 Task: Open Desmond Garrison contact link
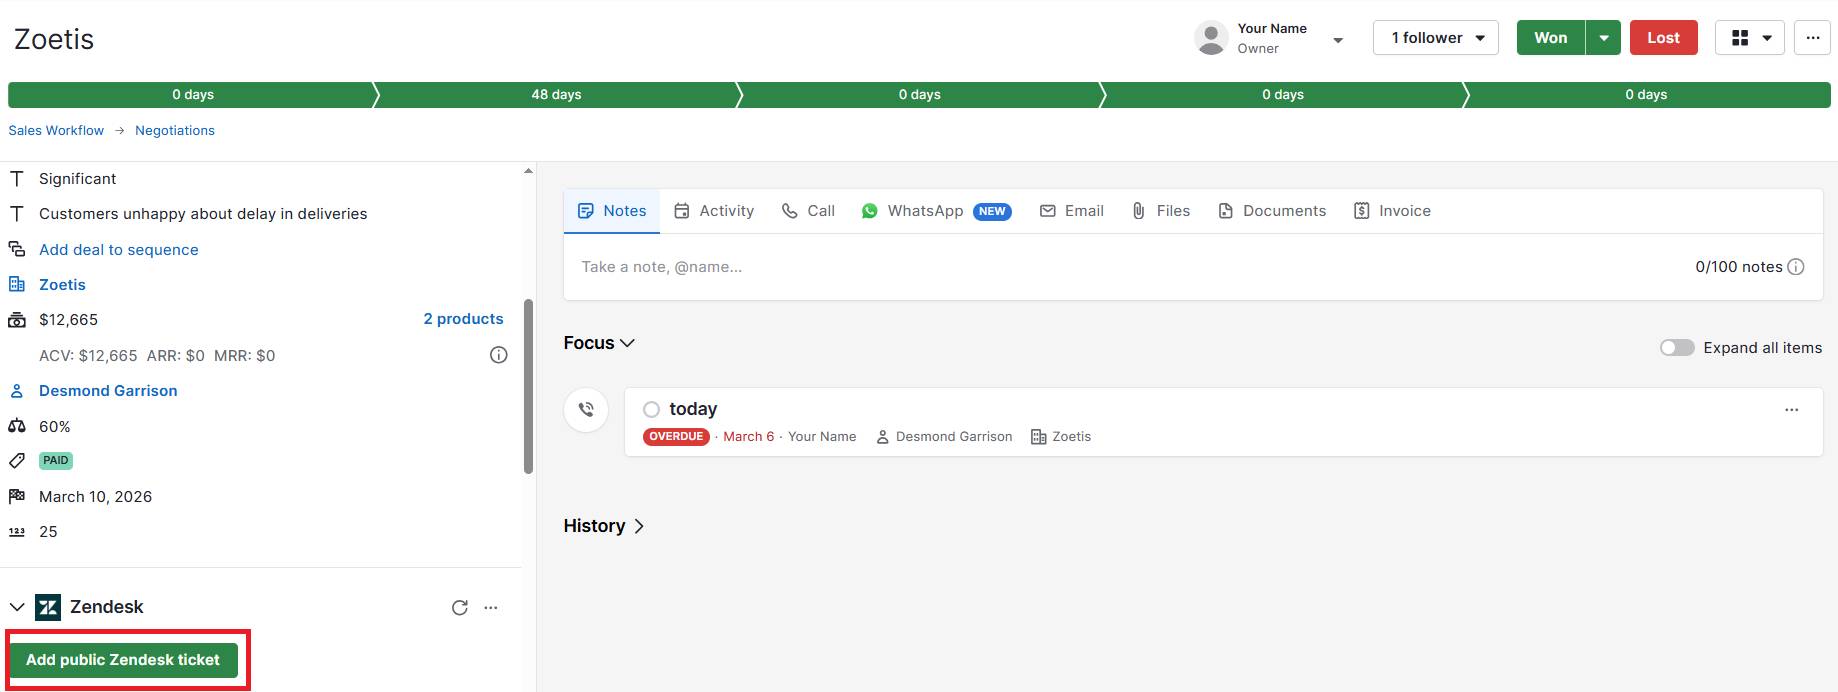coord(108,391)
